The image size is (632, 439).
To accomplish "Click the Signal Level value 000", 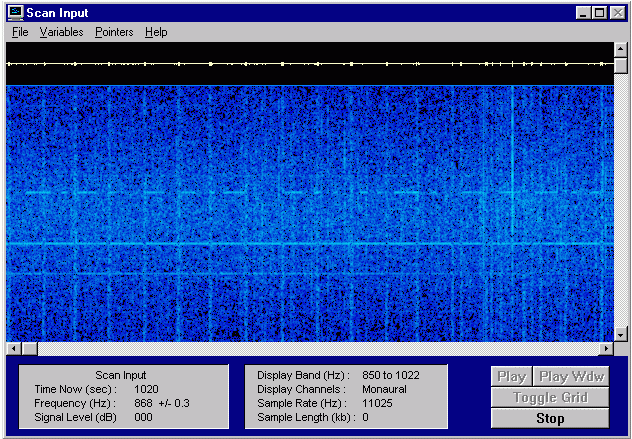I will point(143,417).
